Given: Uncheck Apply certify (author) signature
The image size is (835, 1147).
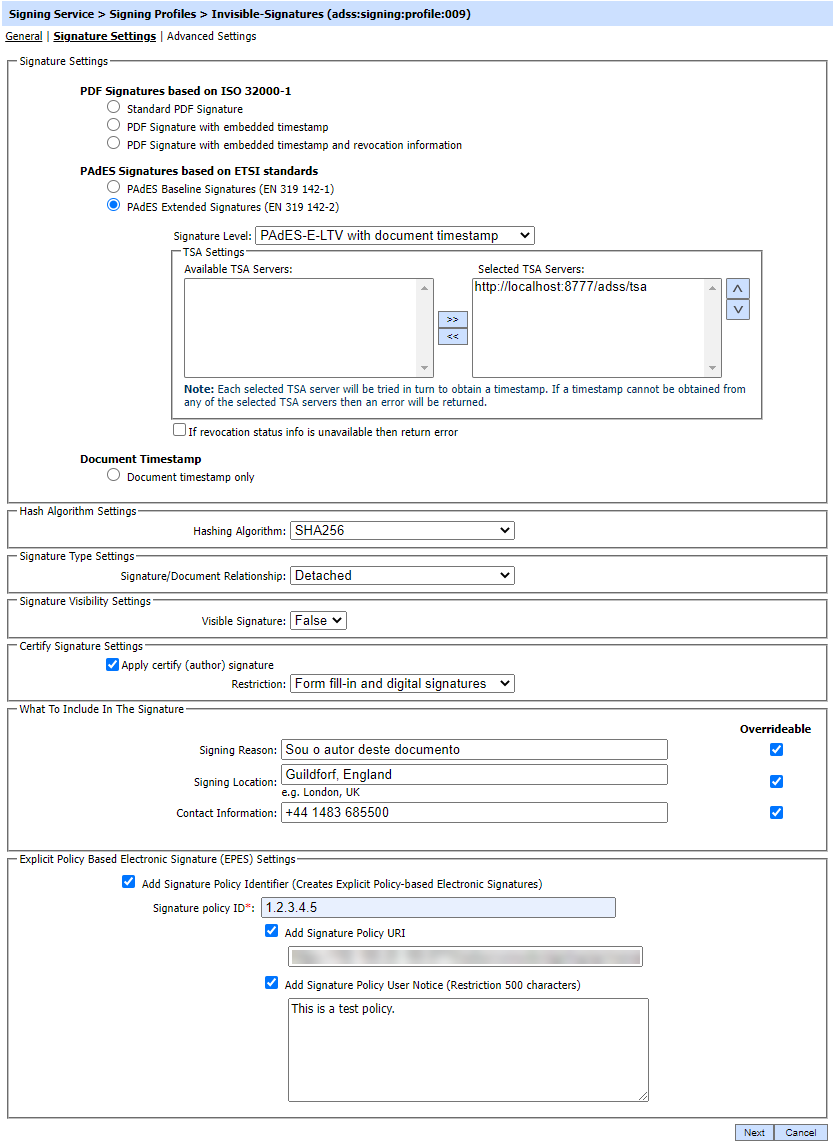Looking at the screenshot, I should (112, 664).
